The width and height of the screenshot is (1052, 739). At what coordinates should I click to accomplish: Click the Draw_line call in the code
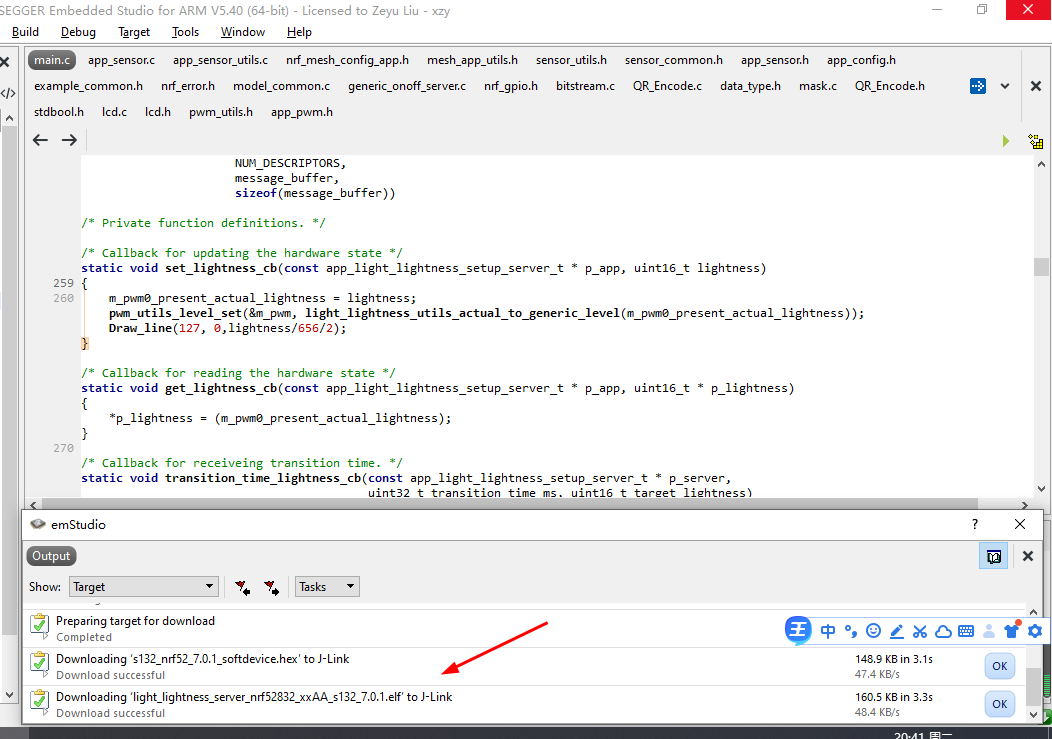tap(227, 328)
